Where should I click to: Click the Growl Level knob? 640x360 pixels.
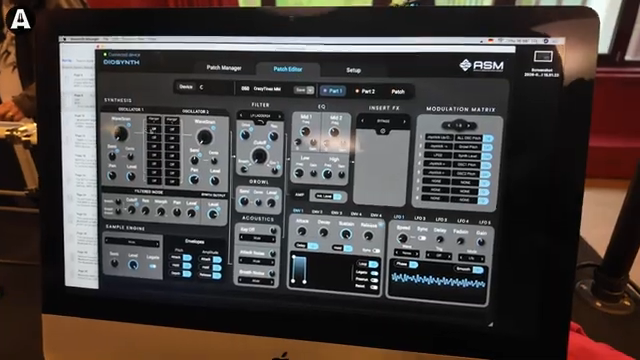(x=271, y=202)
